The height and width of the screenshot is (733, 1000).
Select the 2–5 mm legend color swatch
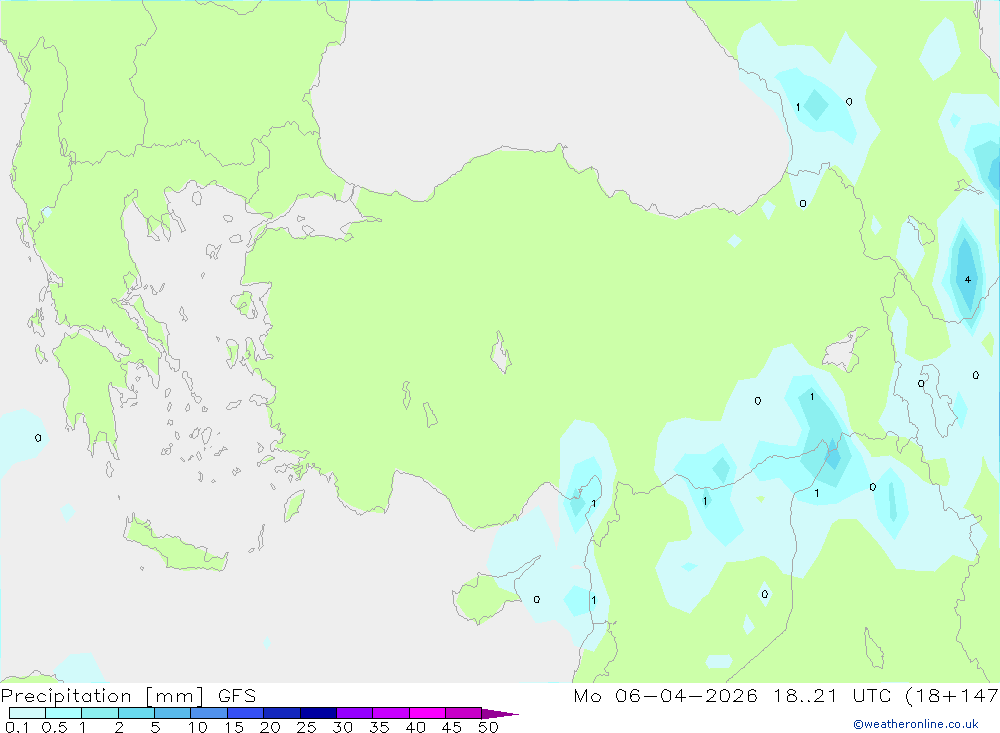pos(136,713)
